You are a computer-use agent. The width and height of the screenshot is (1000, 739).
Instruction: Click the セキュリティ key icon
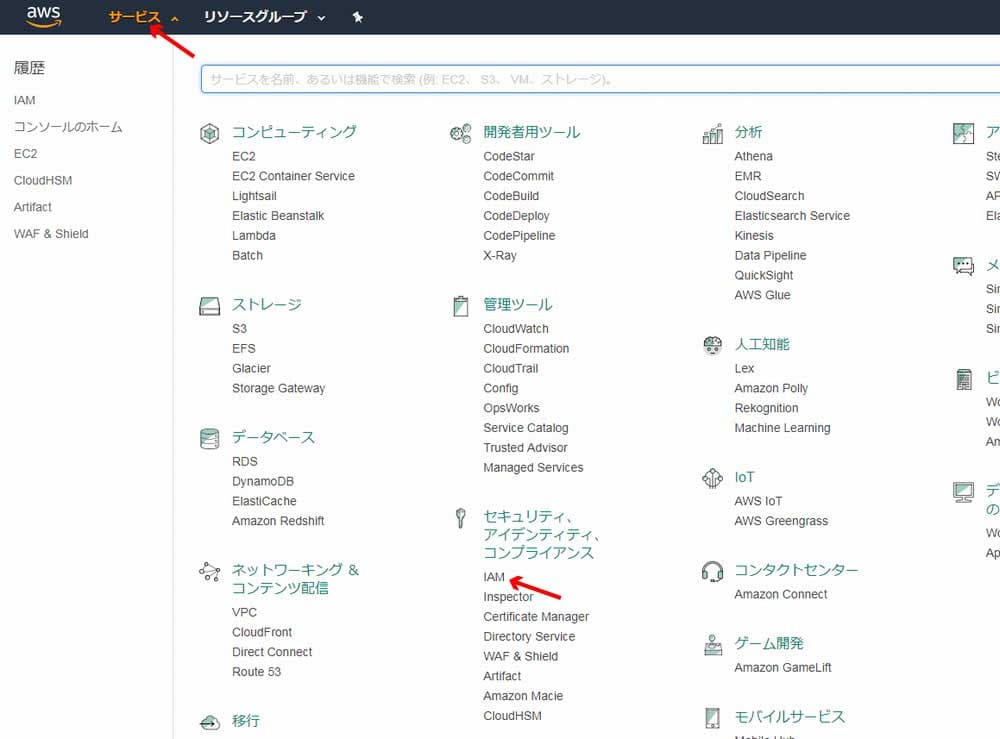(x=460, y=518)
